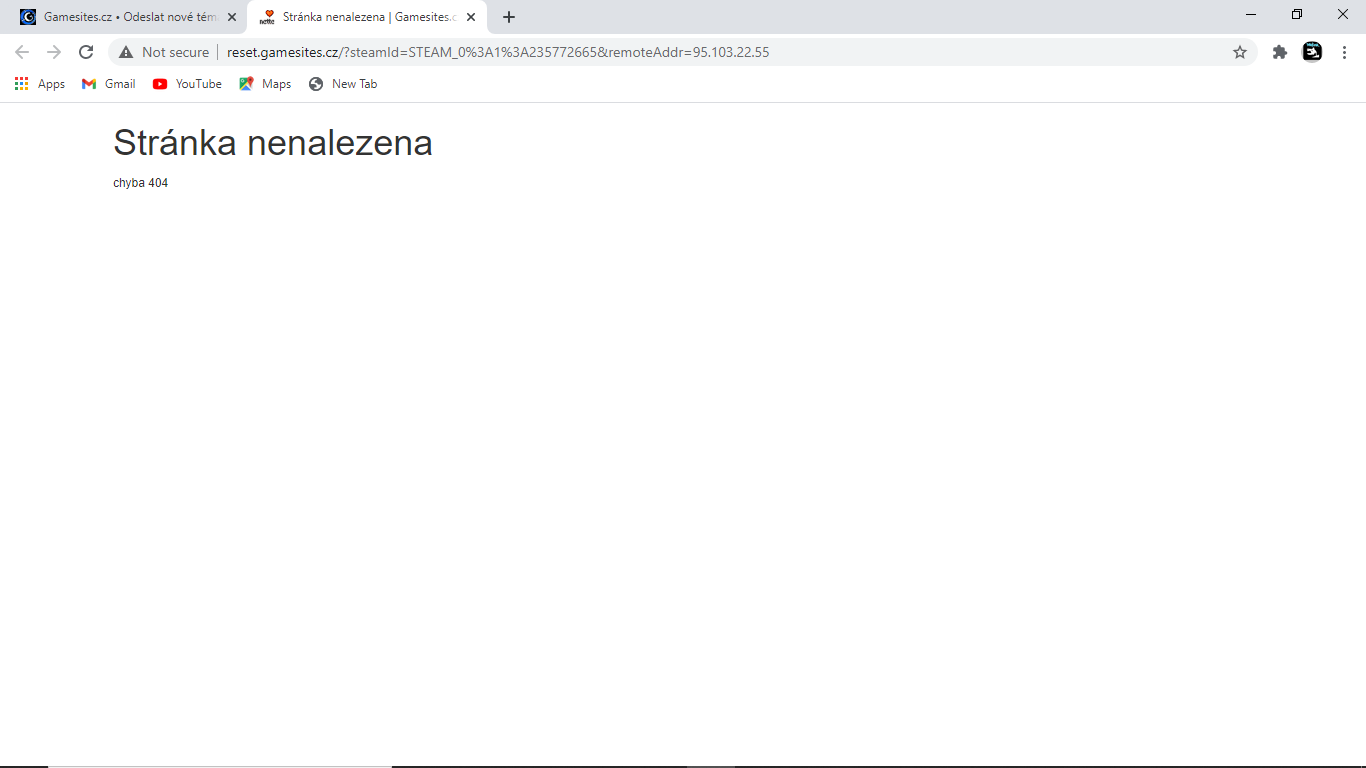This screenshot has width=1366, height=768.
Task: Open the Gmail bookmark
Action: pos(109,84)
